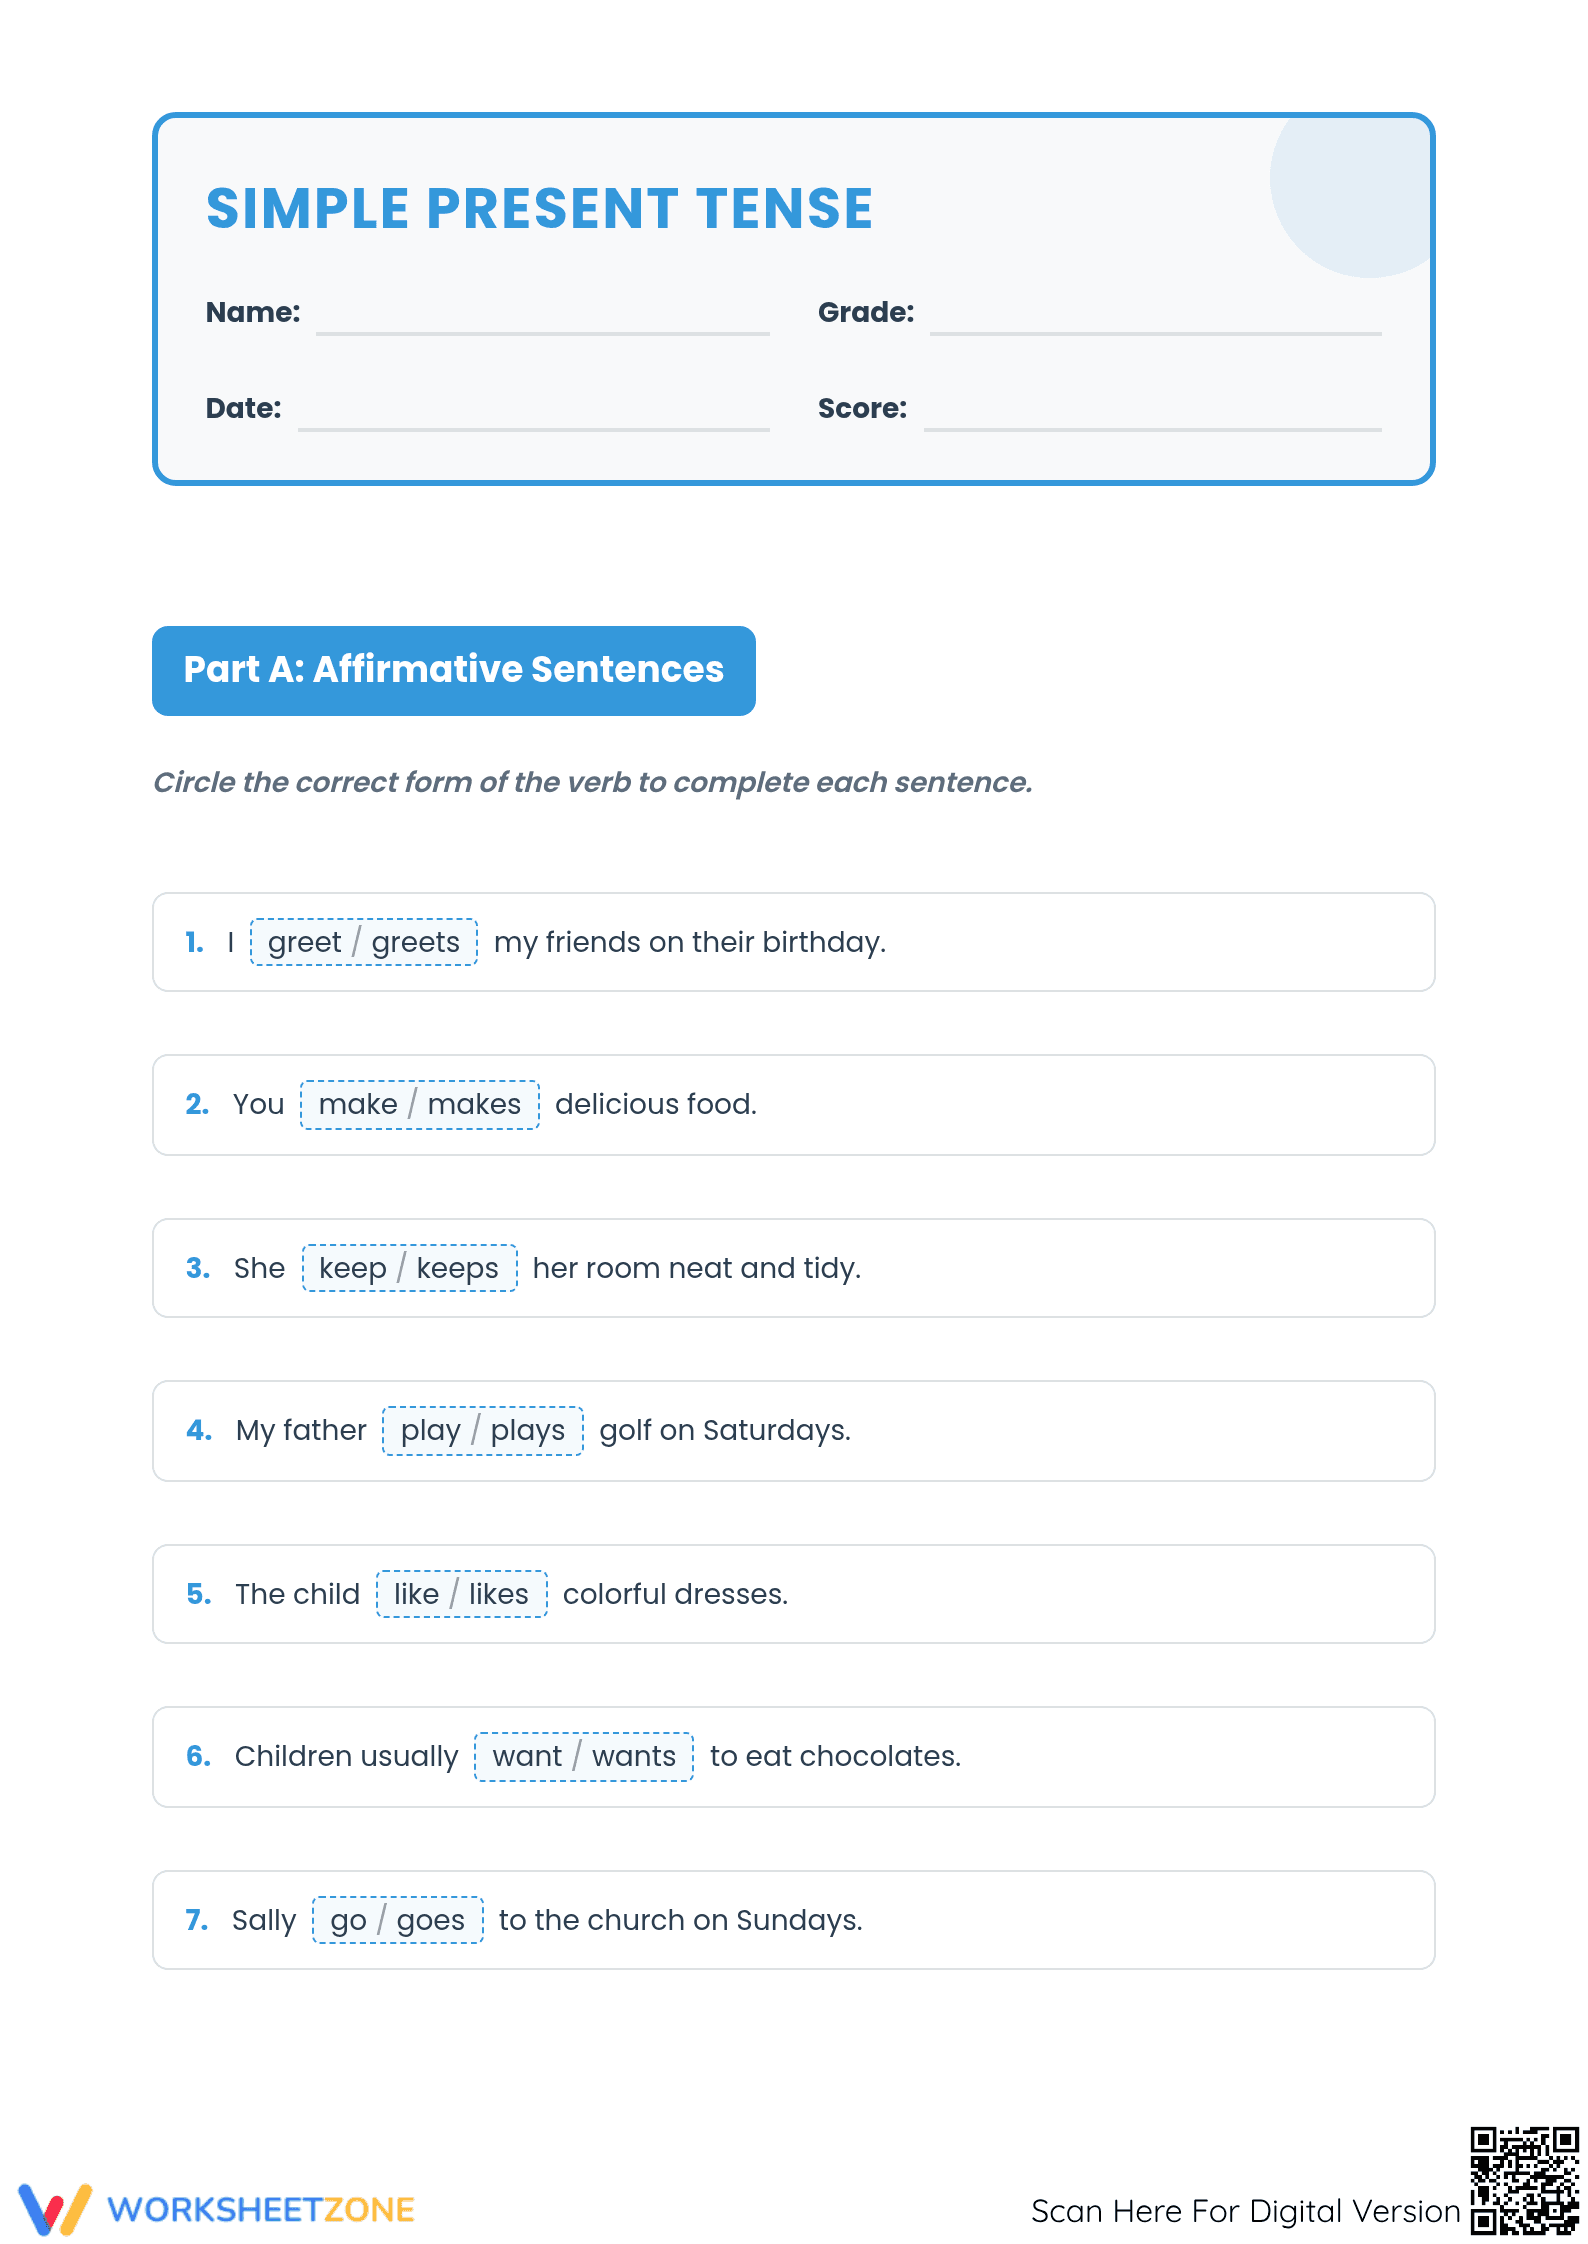Choose 'keeps' in sentence 3
Screen dimensions: 1588x2244
coord(457,1268)
